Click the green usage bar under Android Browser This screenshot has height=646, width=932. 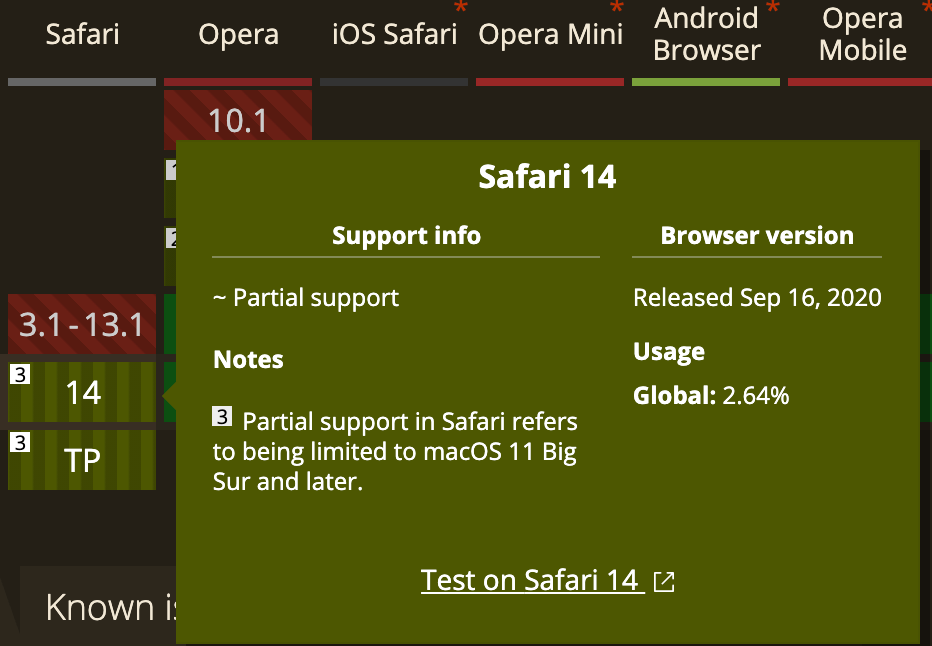pos(705,80)
